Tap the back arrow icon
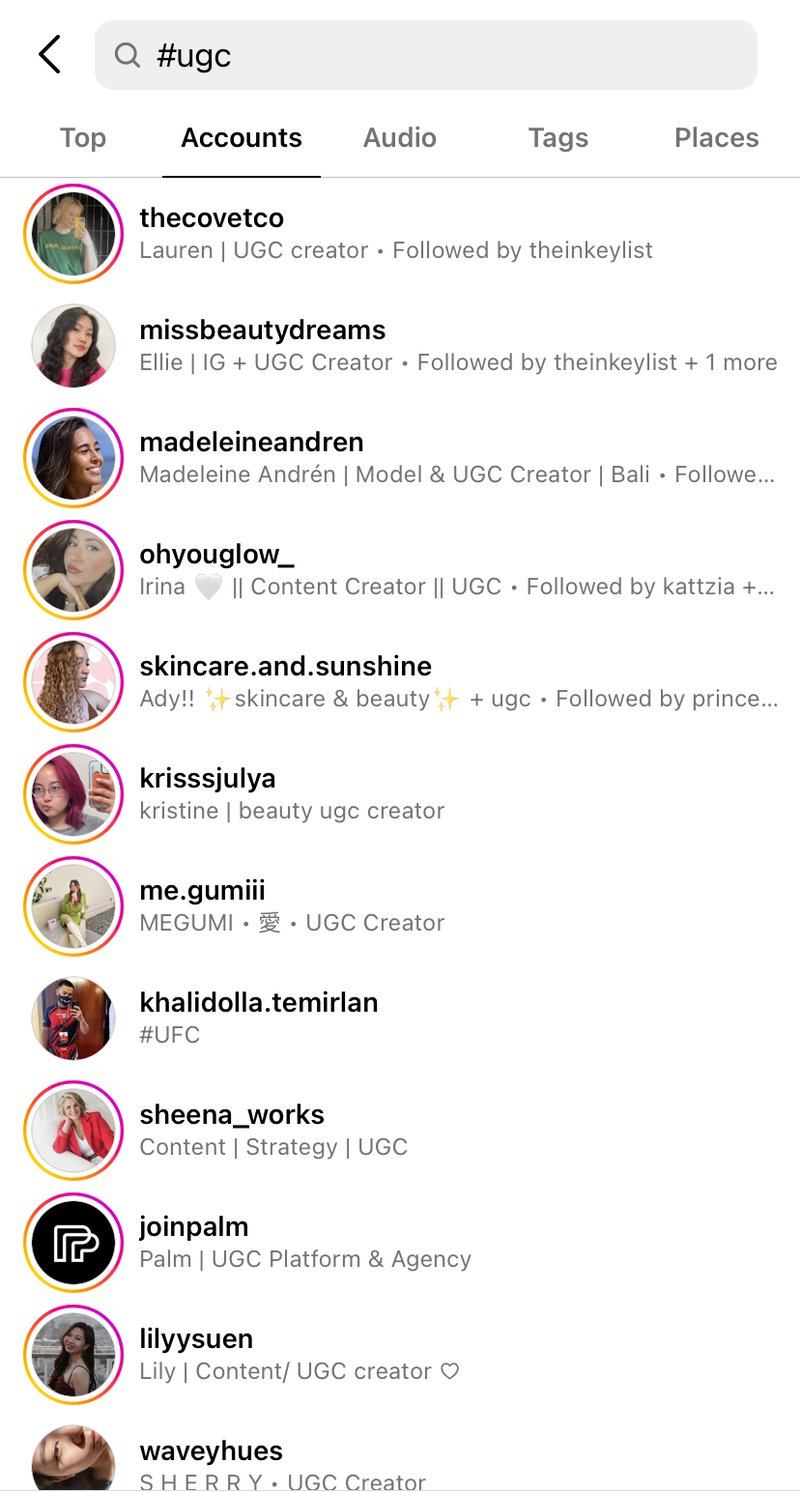Viewport: 800px width, 1492px height. 50,55
